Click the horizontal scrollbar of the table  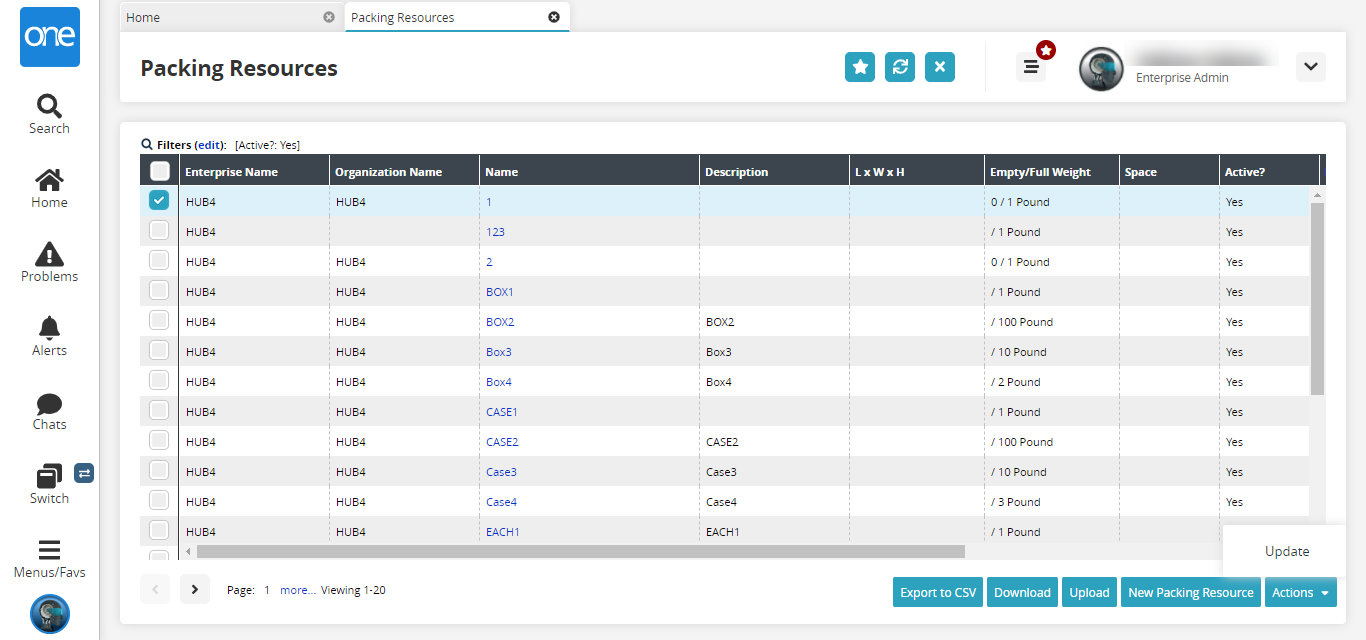coord(580,551)
